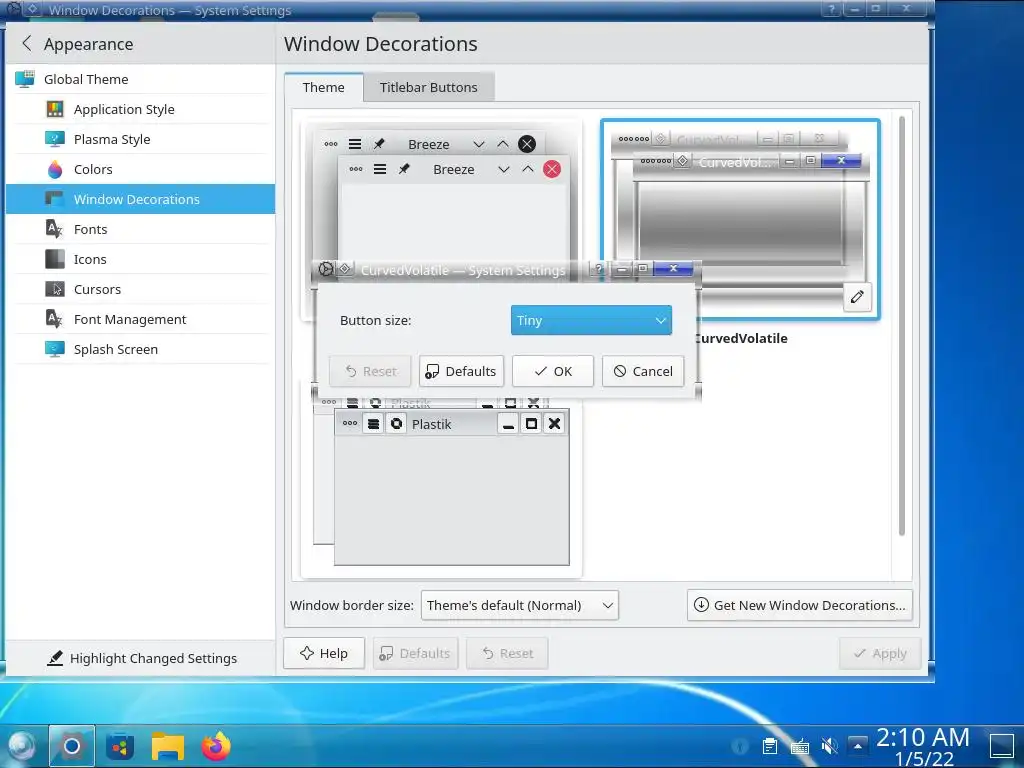Viewport: 1024px width, 768px height.
Task: Click the Splash Screen icon
Action: click(x=55, y=349)
